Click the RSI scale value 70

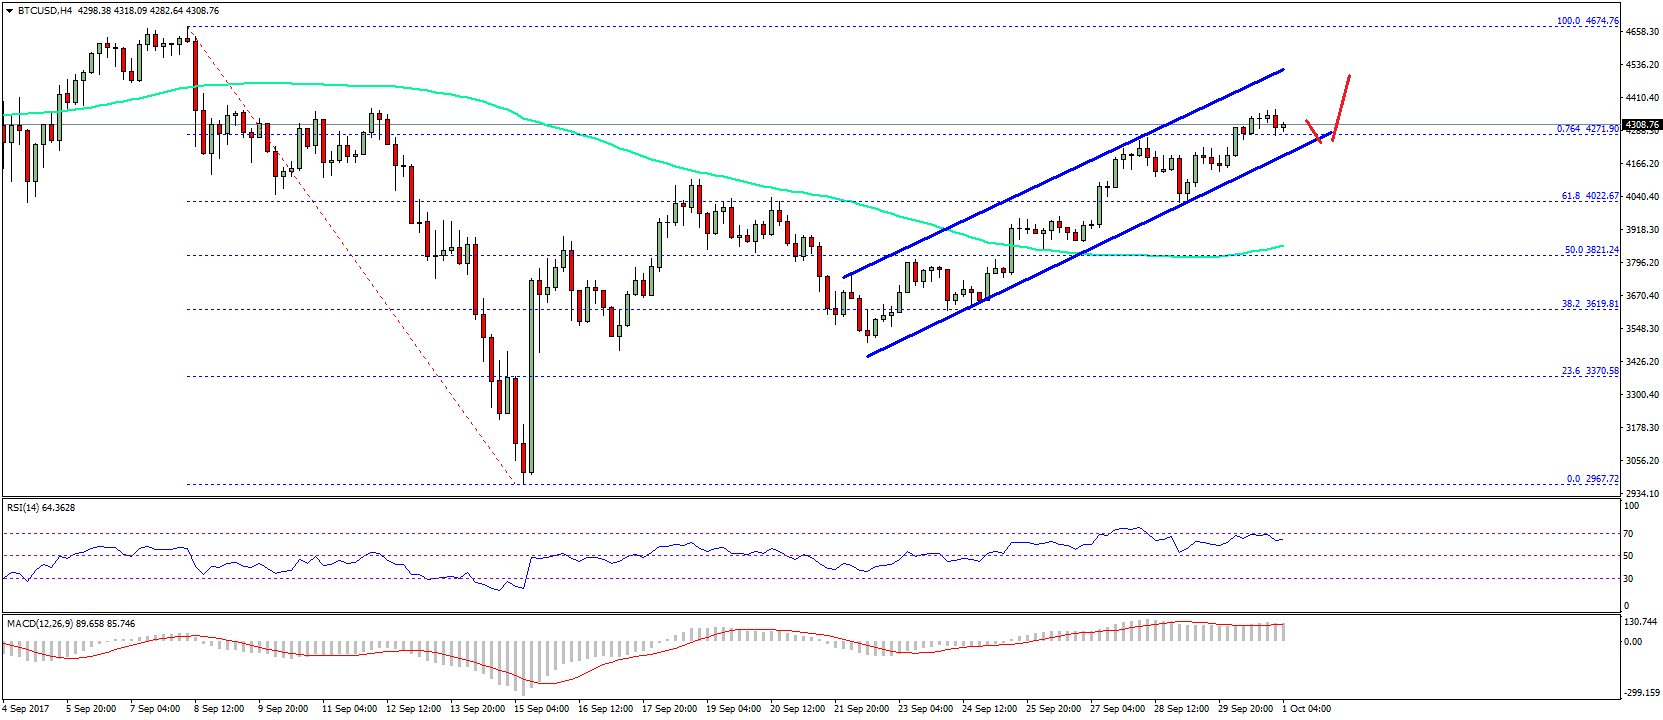coord(1629,534)
